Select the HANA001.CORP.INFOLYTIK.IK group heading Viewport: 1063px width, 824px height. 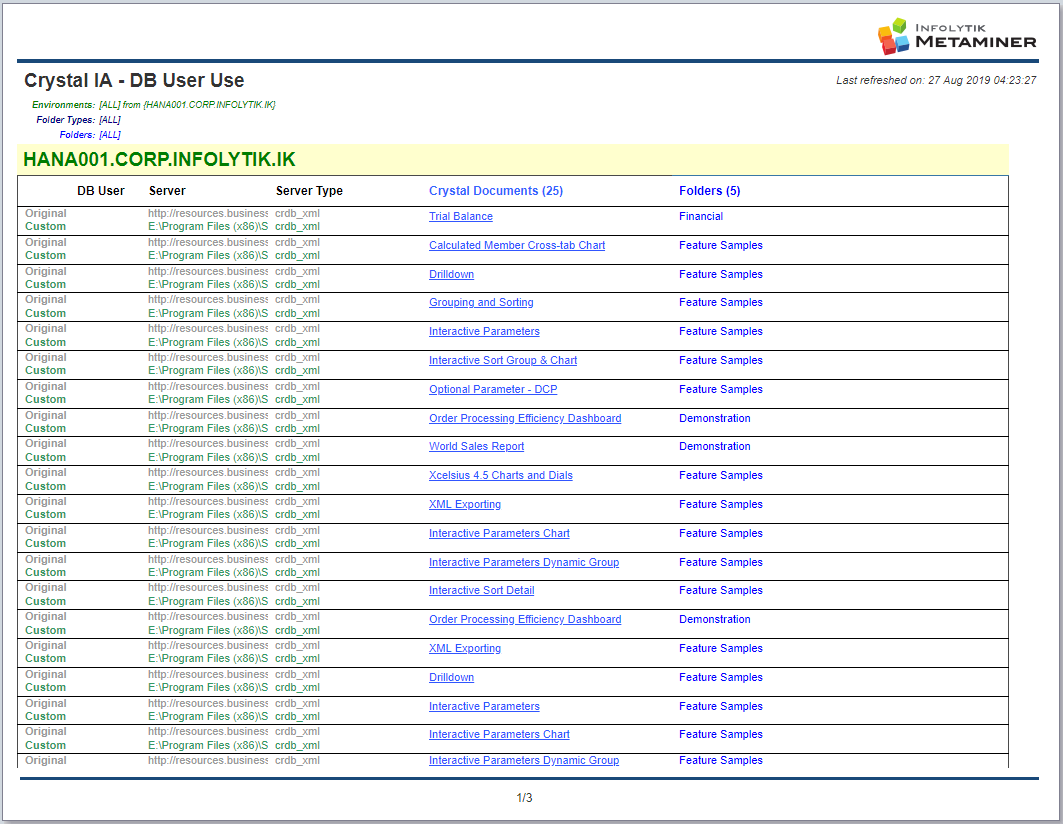click(x=159, y=159)
